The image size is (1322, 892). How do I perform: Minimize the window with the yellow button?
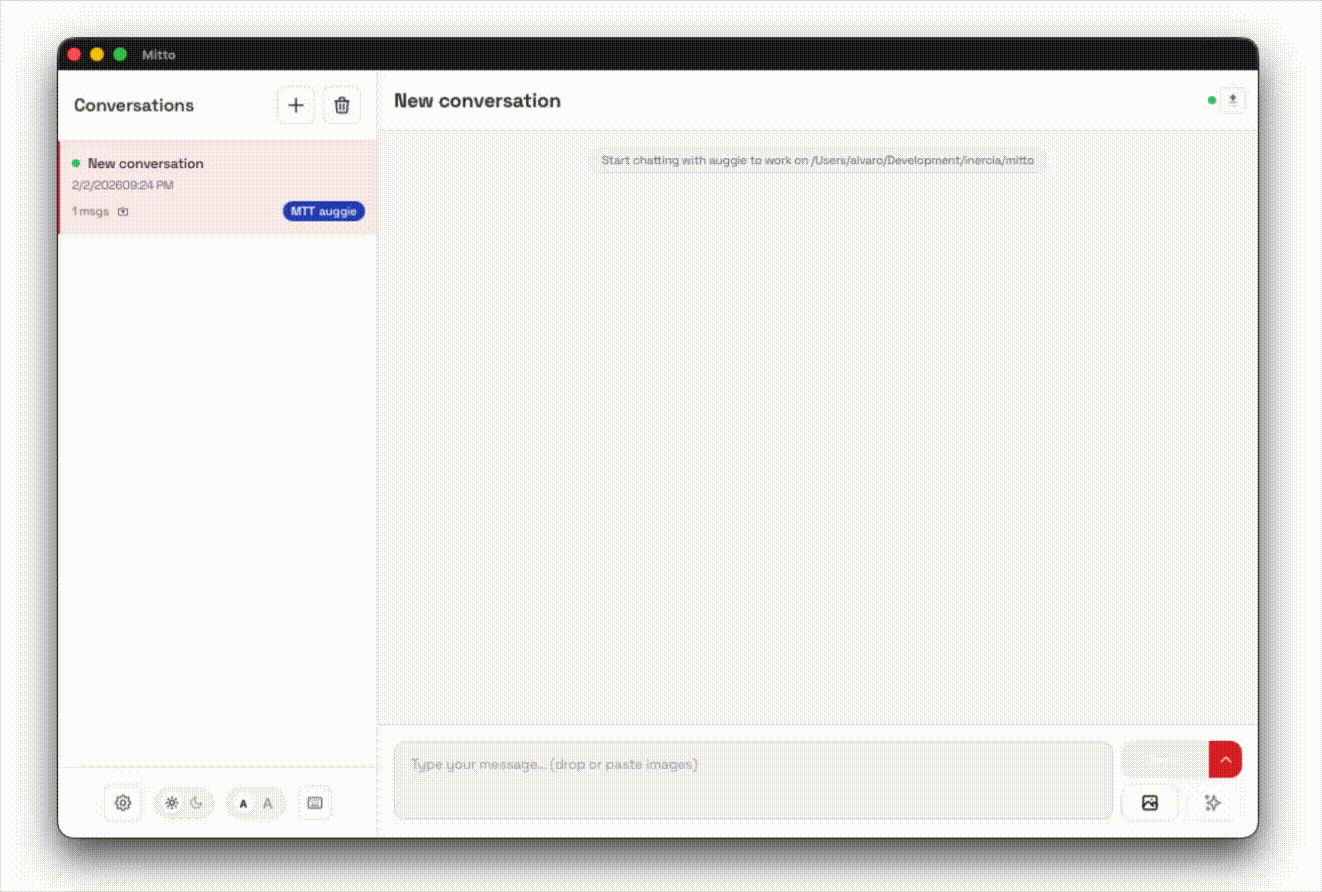pyautogui.click(x=97, y=54)
